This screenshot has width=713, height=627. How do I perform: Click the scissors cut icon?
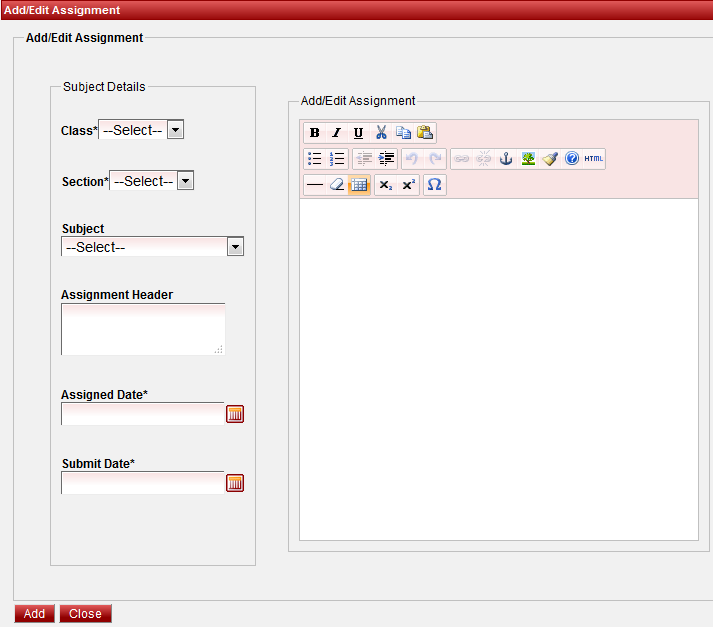[x=381, y=133]
